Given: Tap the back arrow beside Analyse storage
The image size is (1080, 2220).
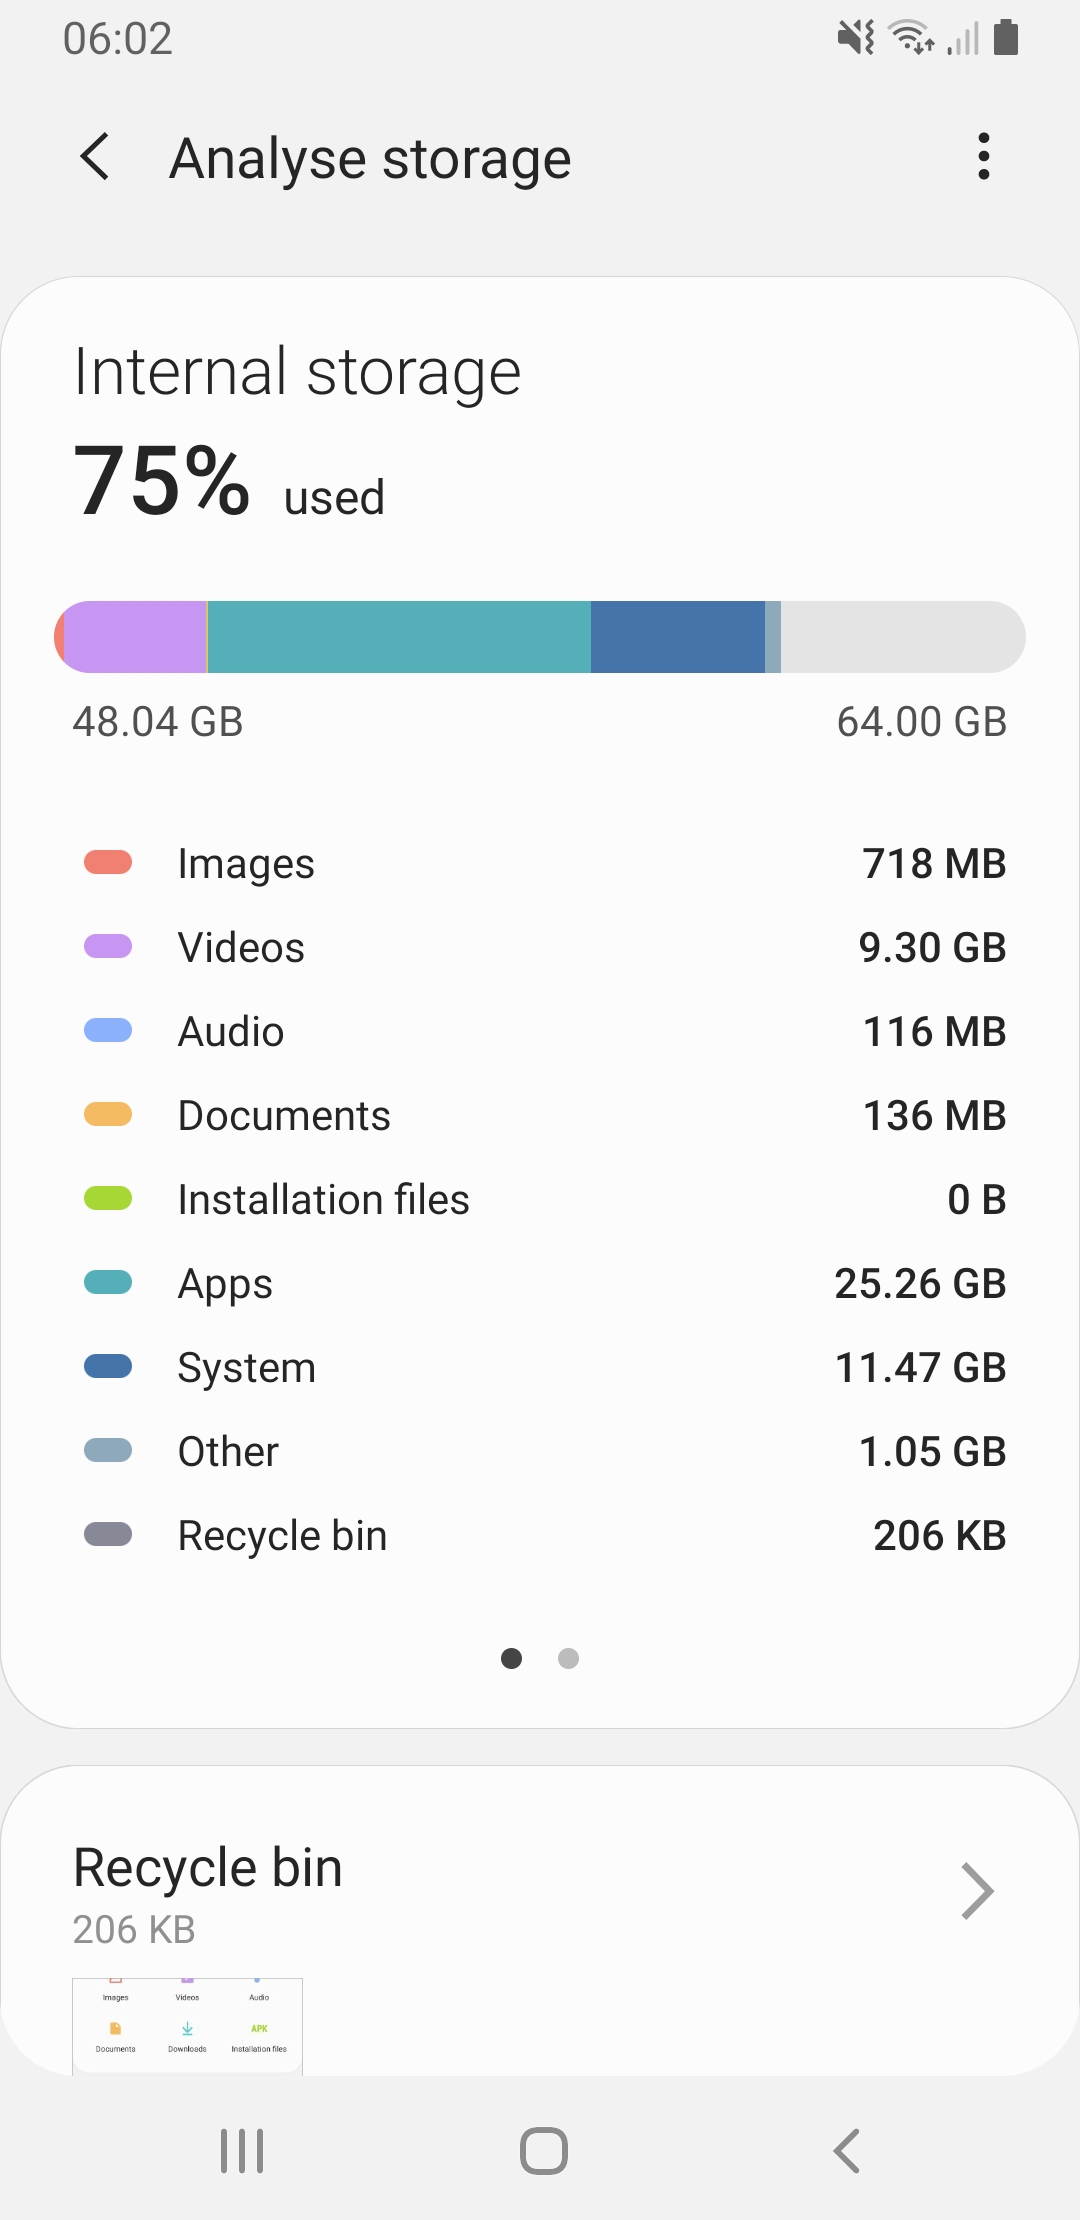Looking at the screenshot, I should pos(96,158).
